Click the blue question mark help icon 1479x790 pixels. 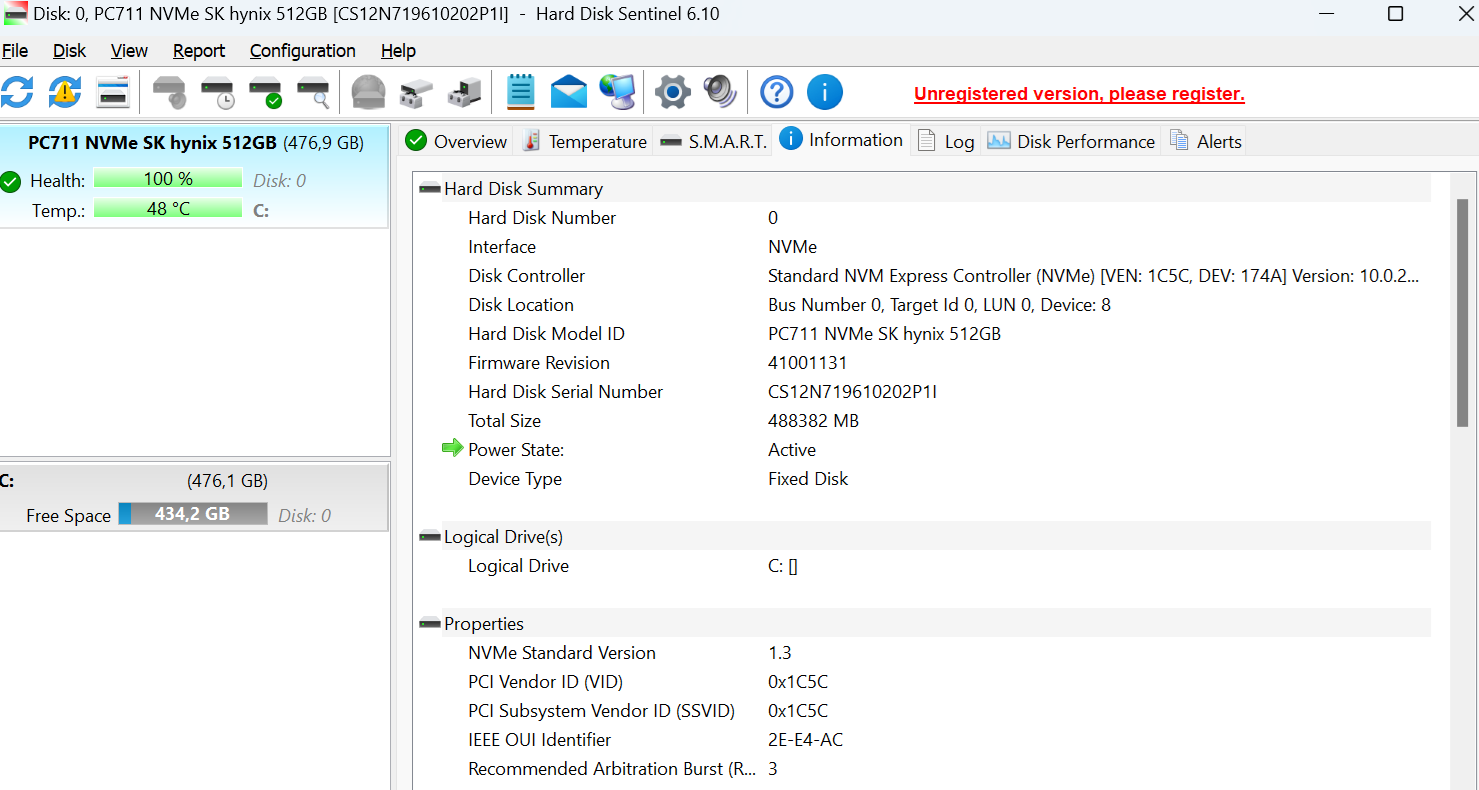[x=776, y=93]
